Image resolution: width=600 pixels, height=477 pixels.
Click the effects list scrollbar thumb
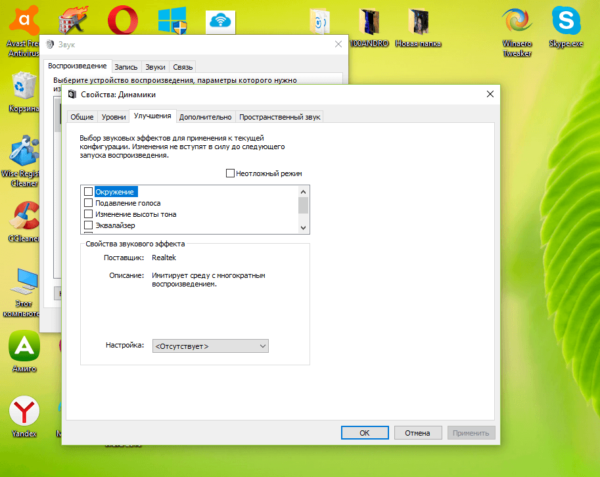click(x=303, y=205)
